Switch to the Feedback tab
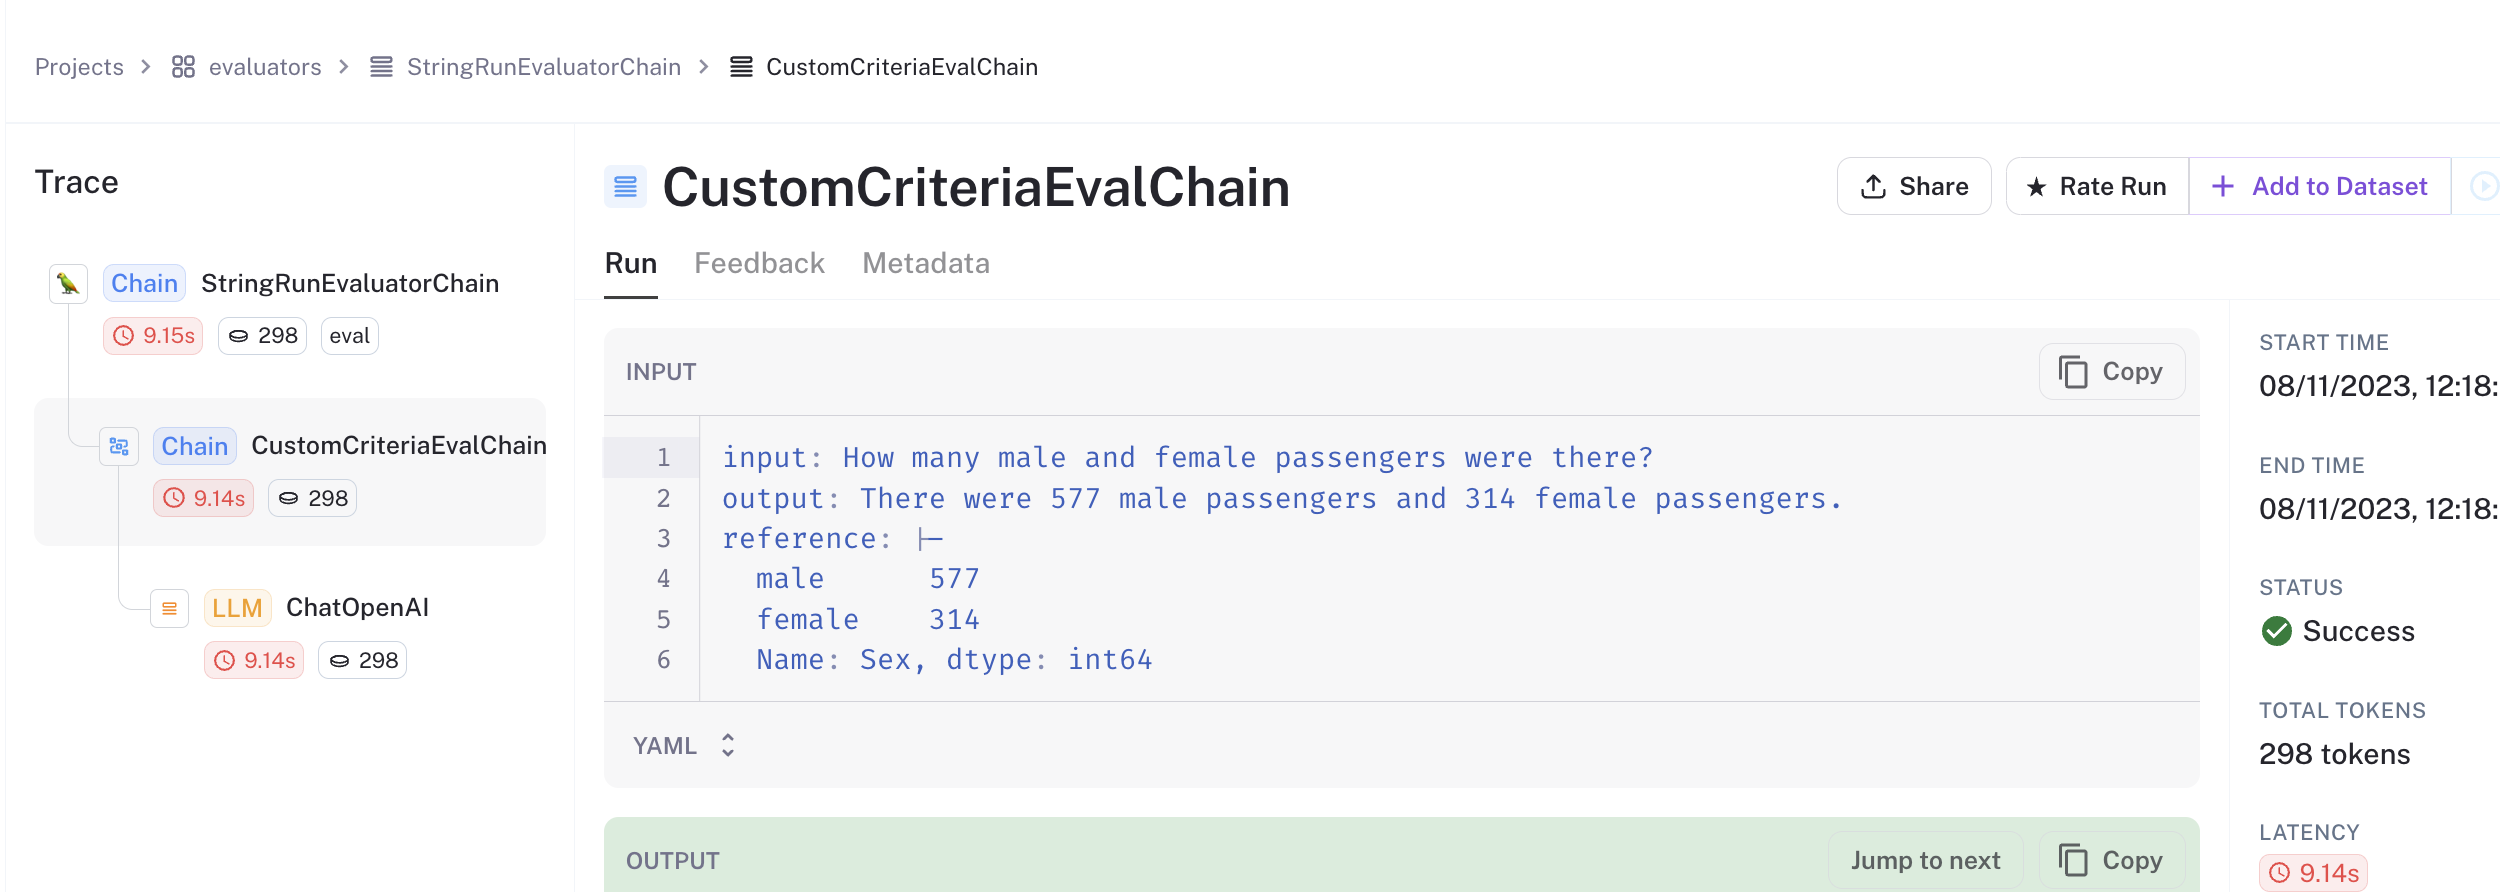This screenshot has height=892, width=2500. [759, 263]
